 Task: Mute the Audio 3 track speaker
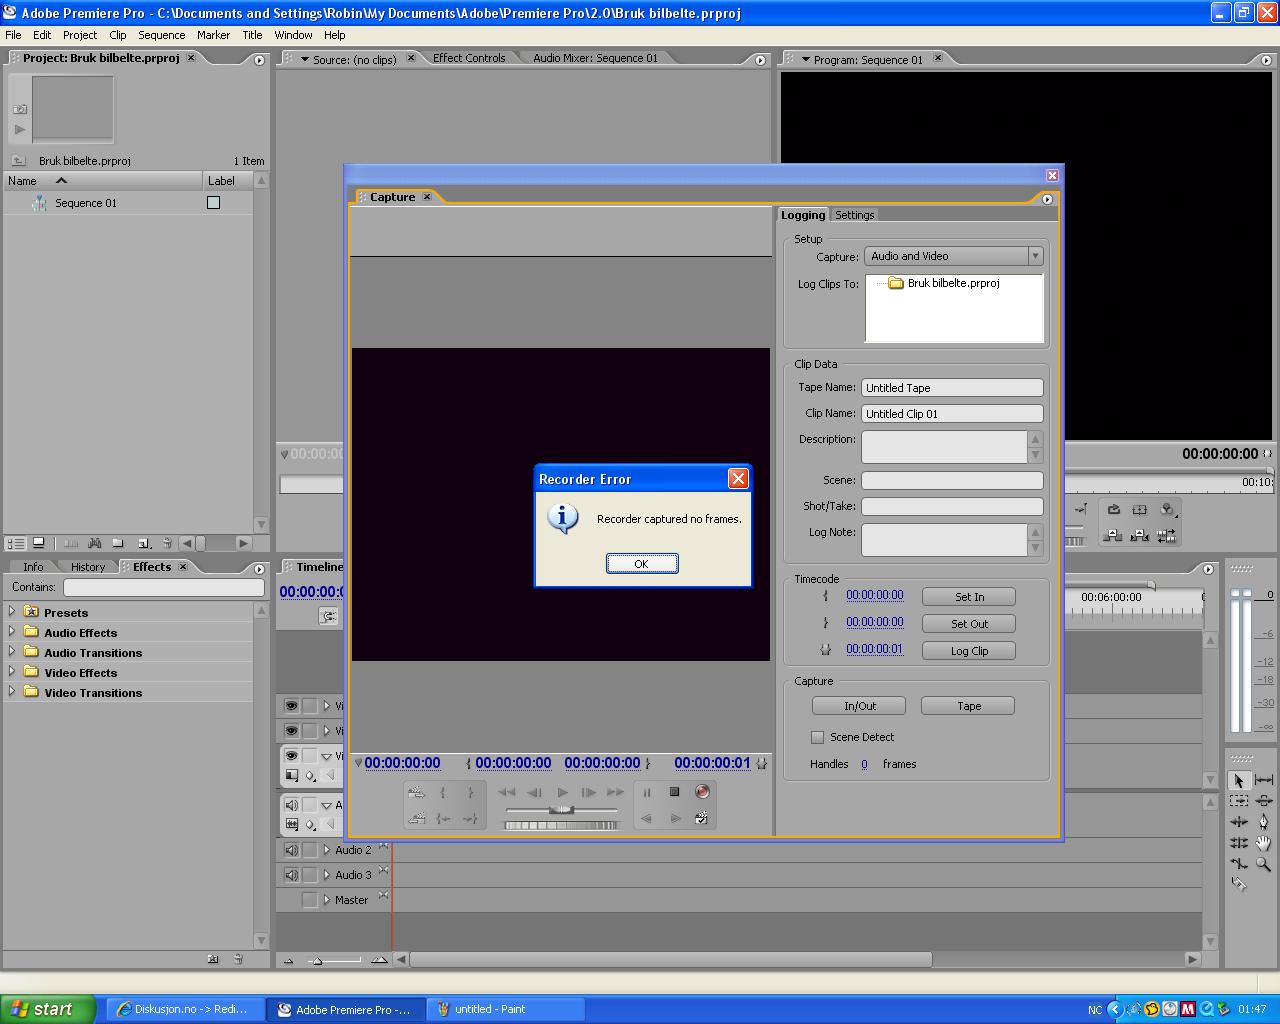point(291,875)
